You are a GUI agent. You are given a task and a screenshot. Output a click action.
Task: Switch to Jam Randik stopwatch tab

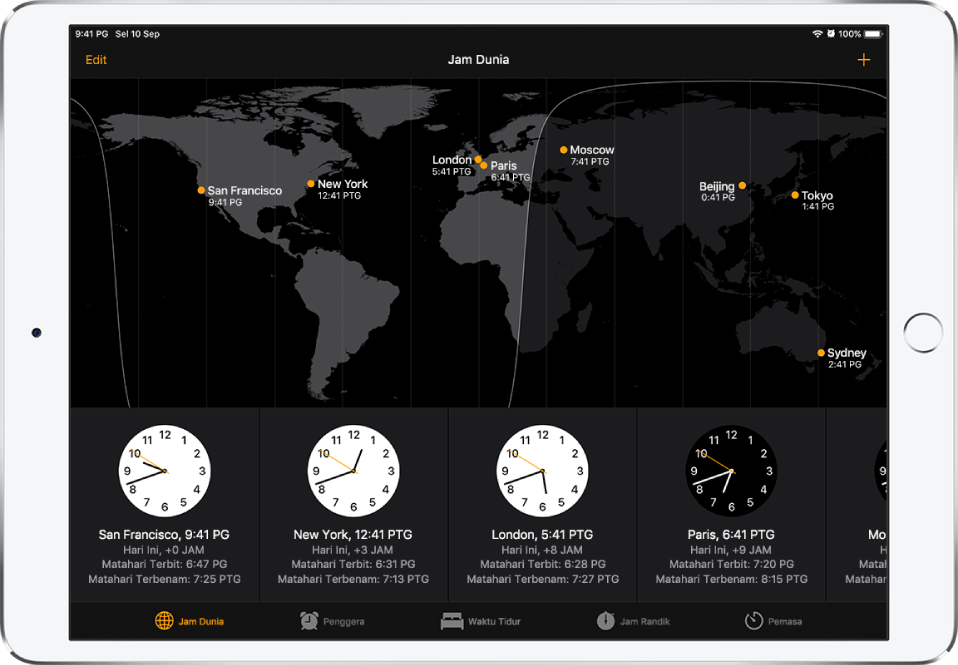(633, 621)
